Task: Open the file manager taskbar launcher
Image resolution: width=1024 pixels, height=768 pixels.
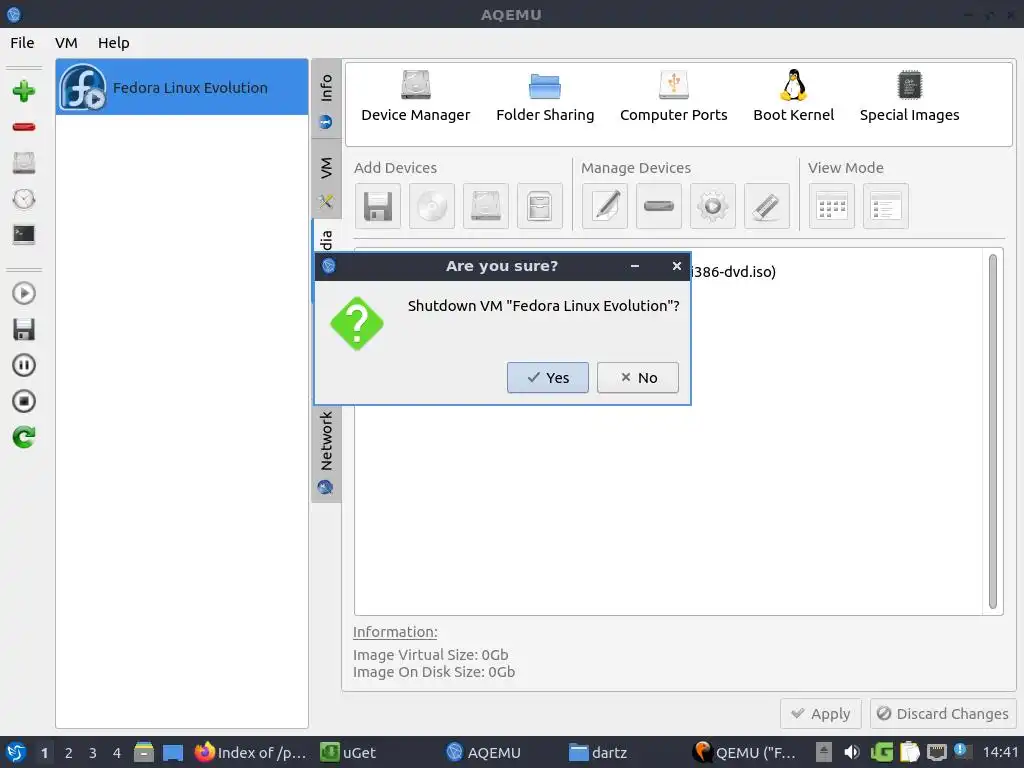Action: coord(144,752)
